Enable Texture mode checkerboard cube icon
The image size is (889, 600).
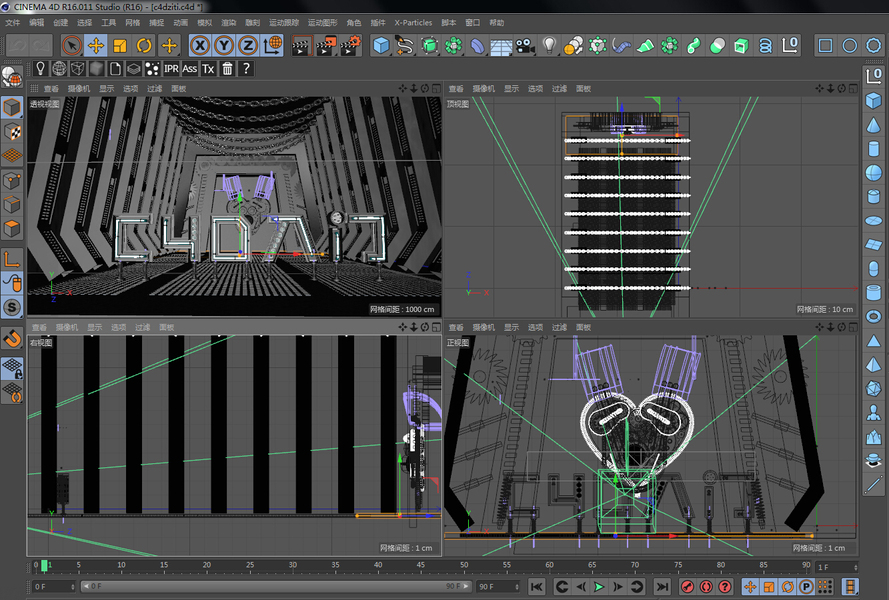pos(12,132)
